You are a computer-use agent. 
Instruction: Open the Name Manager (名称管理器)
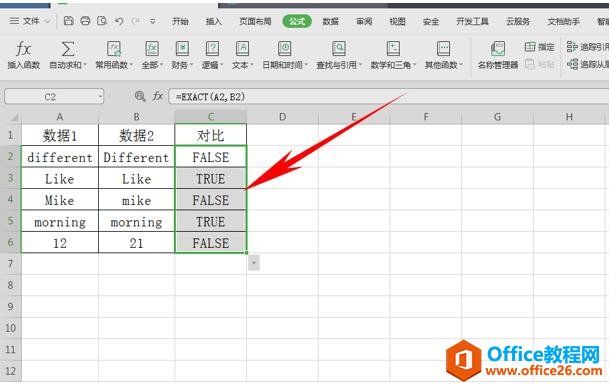point(498,55)
